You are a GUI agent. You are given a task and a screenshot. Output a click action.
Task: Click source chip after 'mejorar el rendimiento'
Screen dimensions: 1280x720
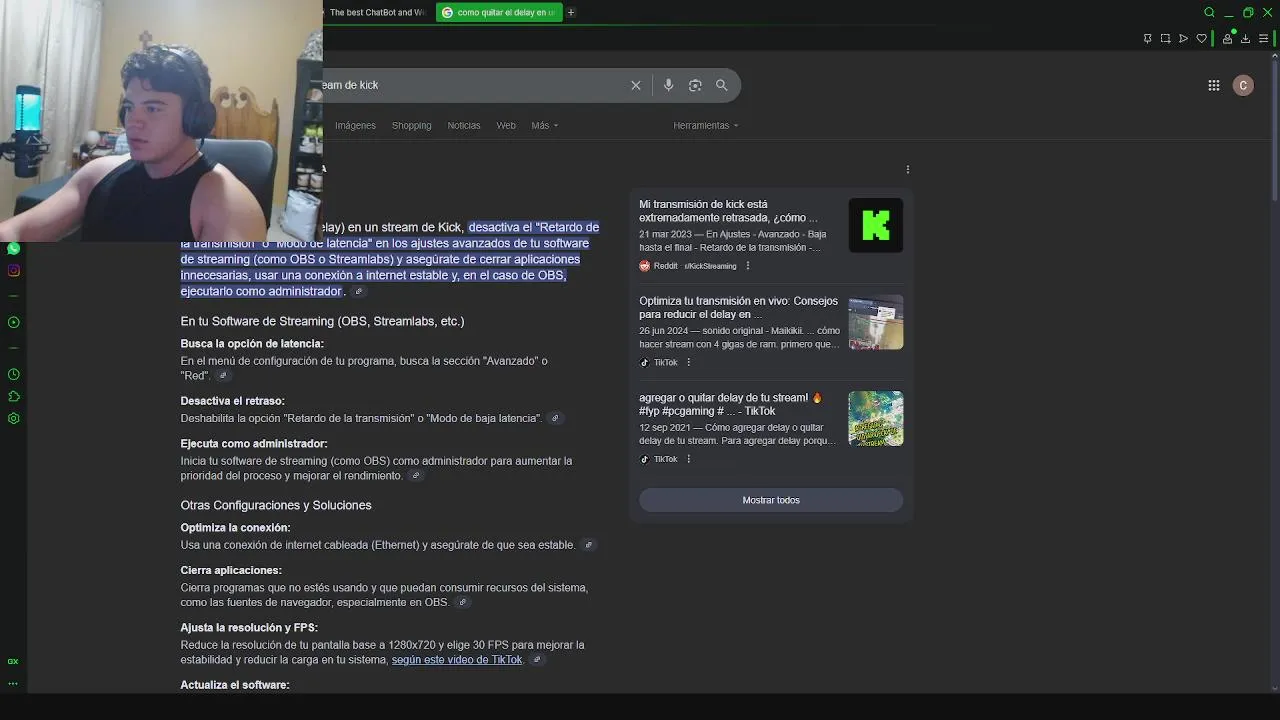416,476
